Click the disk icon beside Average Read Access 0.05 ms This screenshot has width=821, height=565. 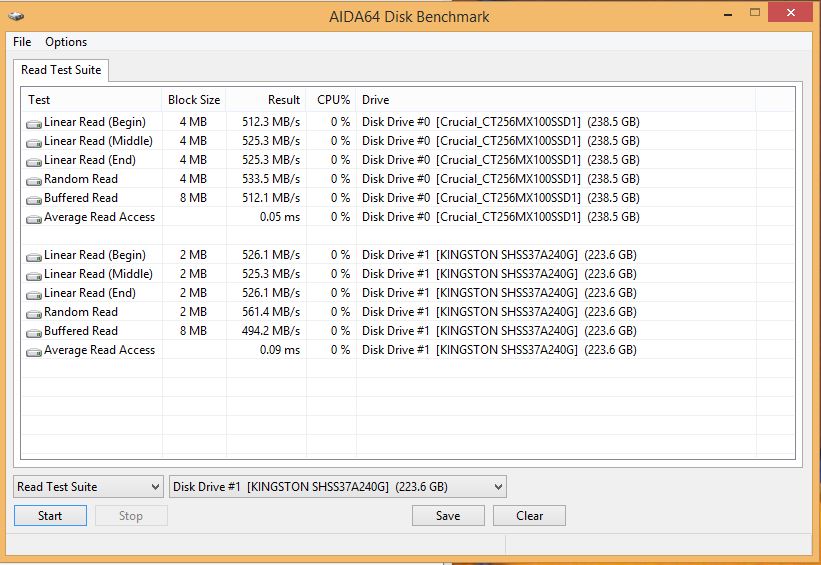34,219
